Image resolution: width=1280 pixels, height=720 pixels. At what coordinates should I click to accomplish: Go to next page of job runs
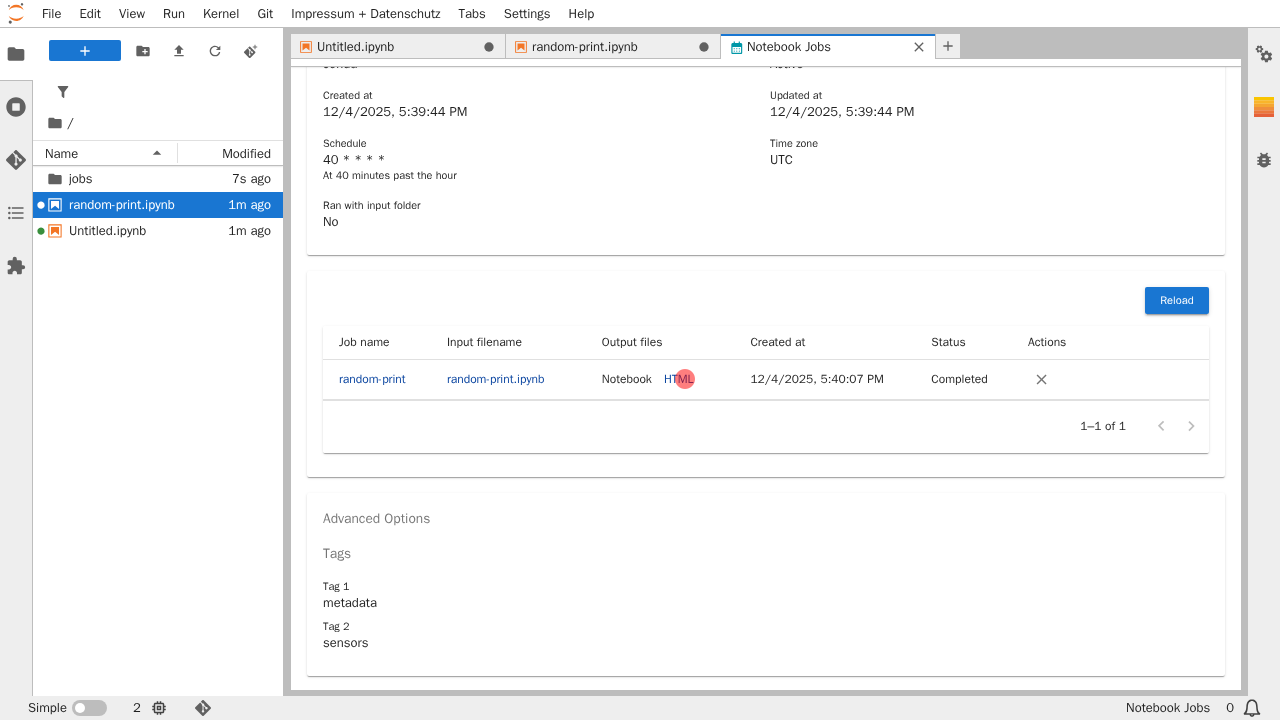(1191, 426)
